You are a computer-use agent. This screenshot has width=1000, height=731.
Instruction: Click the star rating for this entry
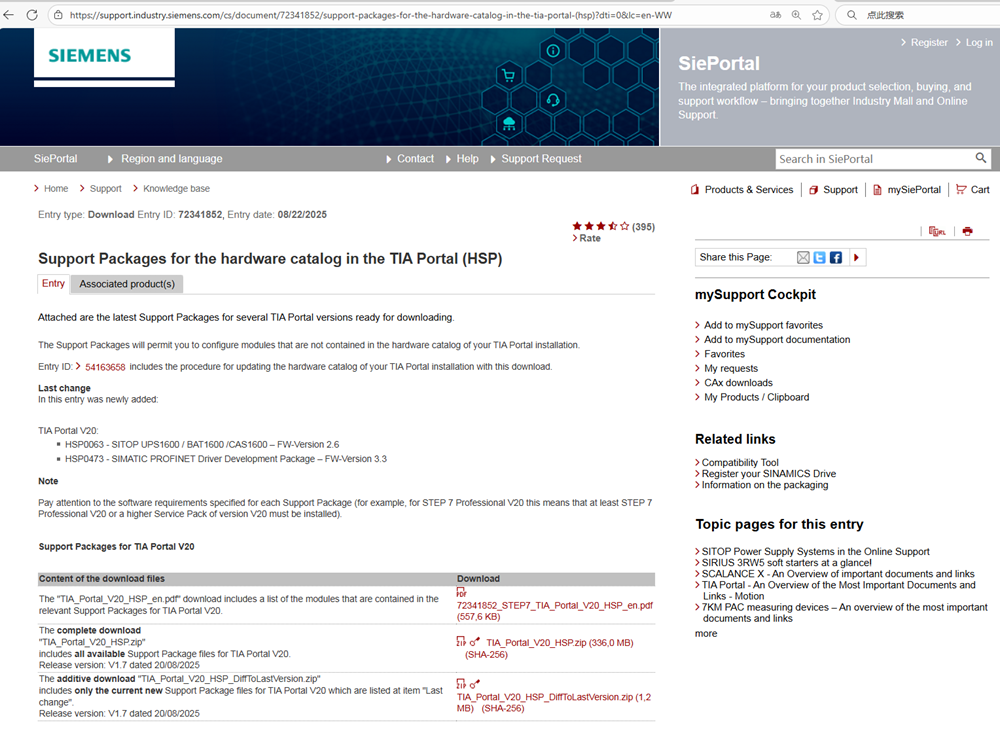coord(600,226)
